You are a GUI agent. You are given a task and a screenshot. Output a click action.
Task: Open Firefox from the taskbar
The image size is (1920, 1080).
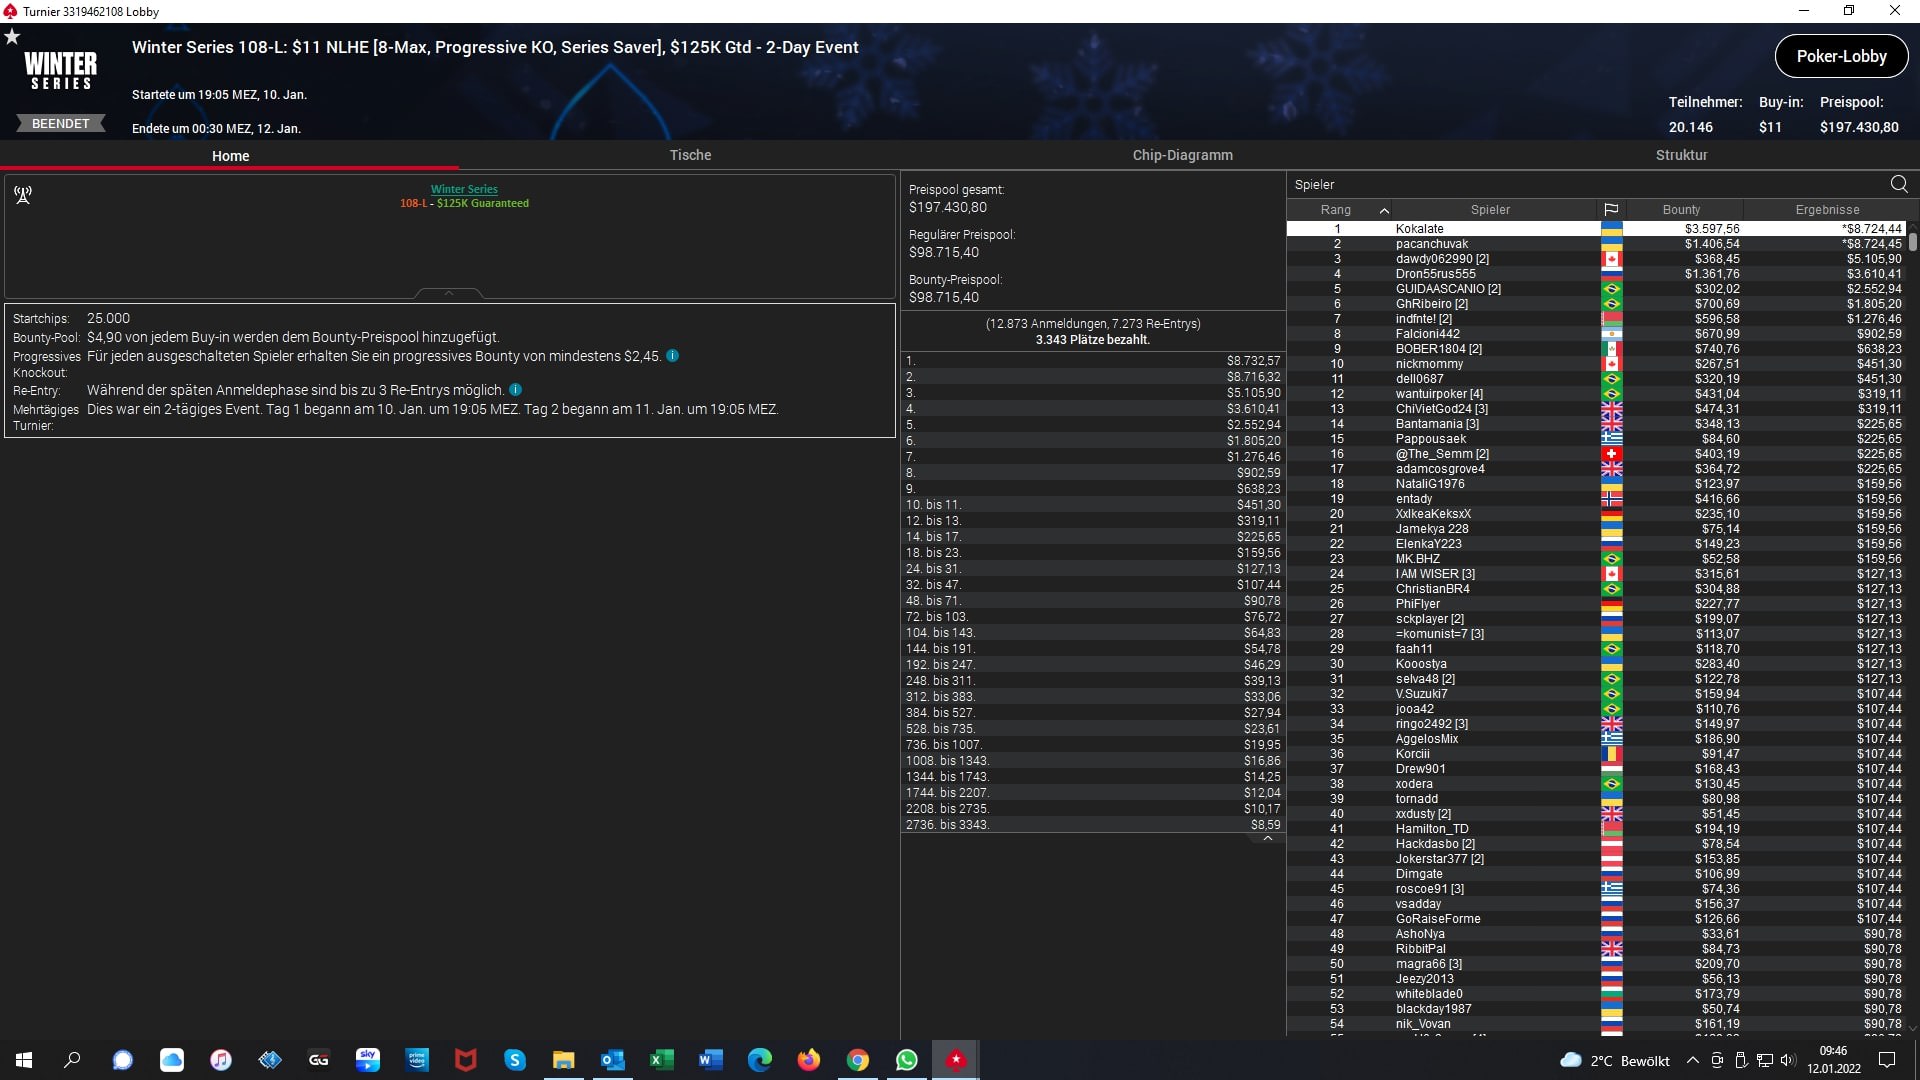click(808, 1060)
